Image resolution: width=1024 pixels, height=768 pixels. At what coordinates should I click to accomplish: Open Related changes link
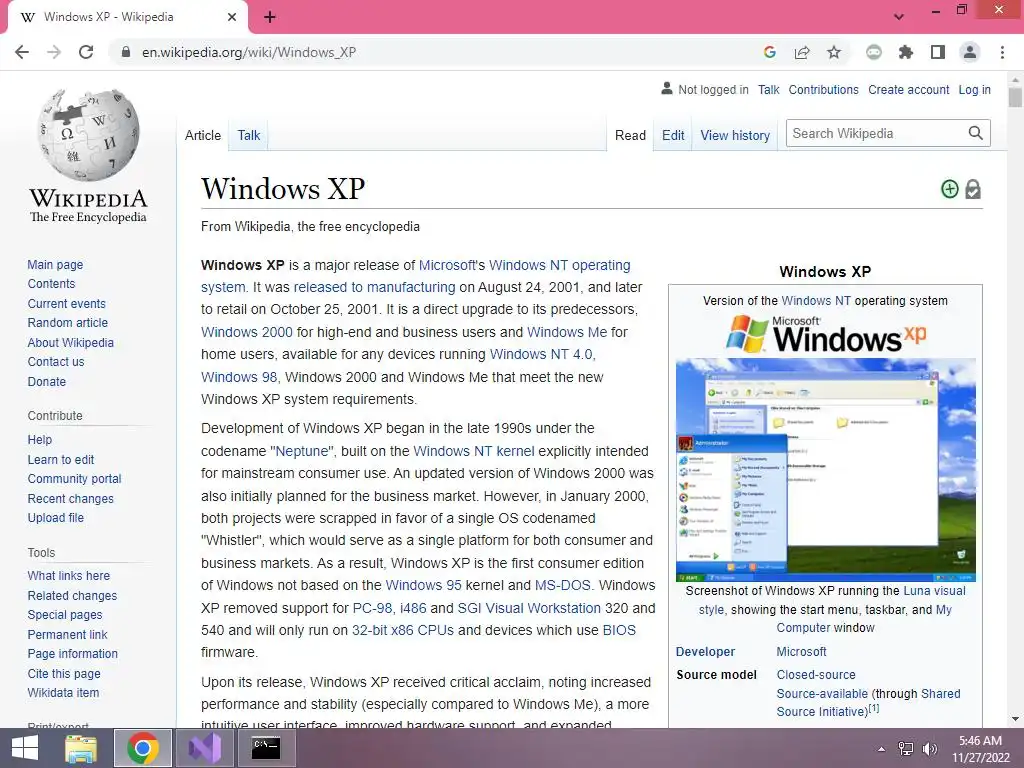(x=72, y=596)
